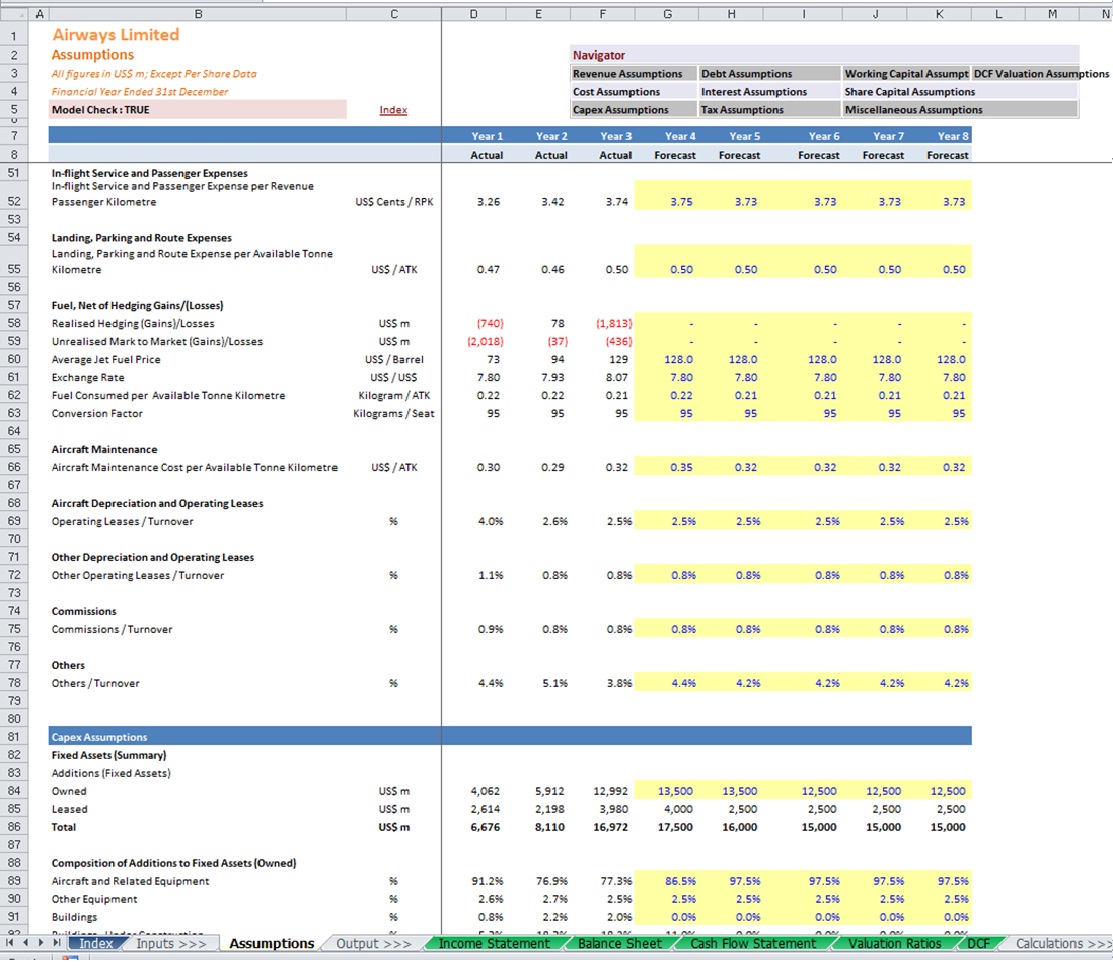The height and width of the screenshot is (969, 1113).
Task: Switch to the Index sheet tab
Action: [x=96, y=943]
